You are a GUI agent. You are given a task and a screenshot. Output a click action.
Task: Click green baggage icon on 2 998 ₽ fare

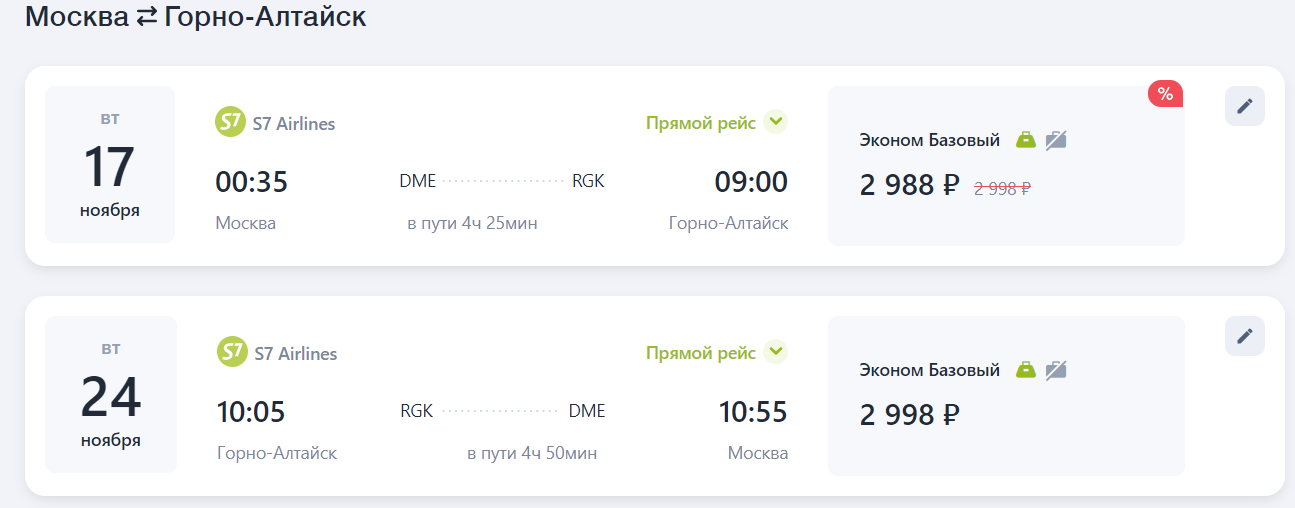click(x=1026, y=370)
